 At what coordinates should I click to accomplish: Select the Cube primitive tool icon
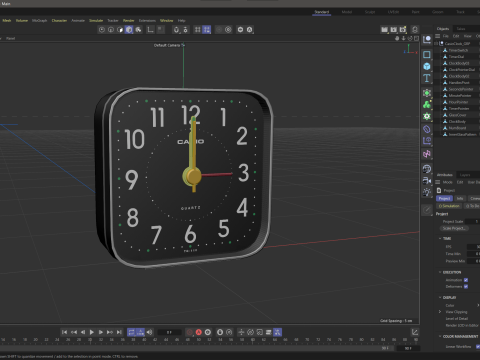pyautogui.click(x=427, y=66)
